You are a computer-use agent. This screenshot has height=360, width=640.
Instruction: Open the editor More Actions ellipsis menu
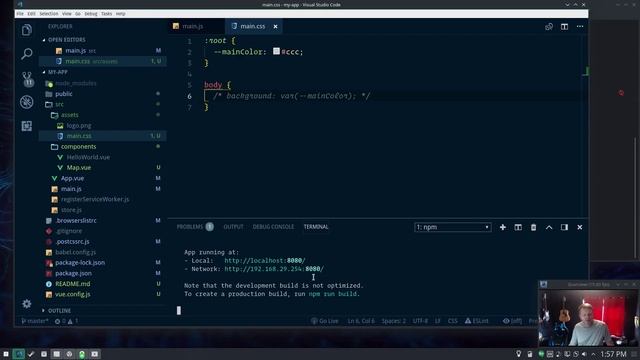coord(580,27)
